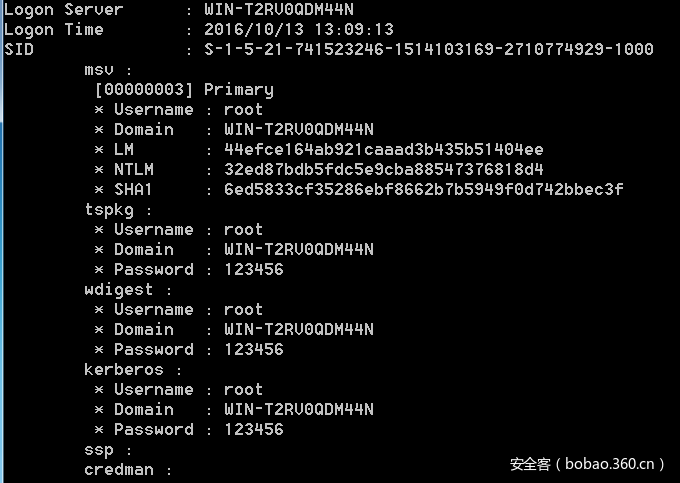Click the [00000003] Primary line
The image size is (680, 483).
[184, 90]
